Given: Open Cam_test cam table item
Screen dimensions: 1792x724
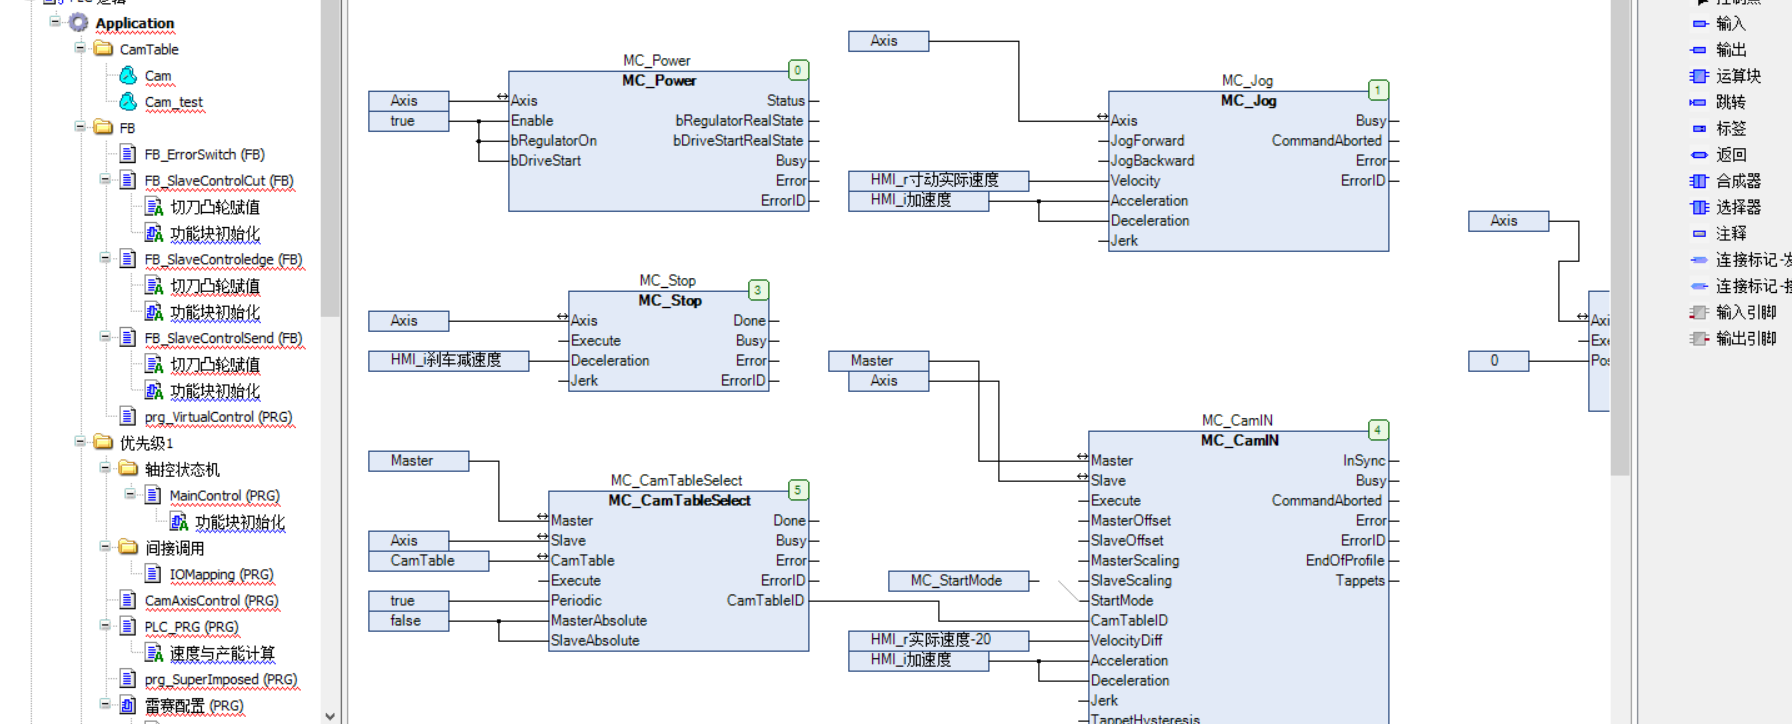Looking at the screenshot, I should 173,102.
